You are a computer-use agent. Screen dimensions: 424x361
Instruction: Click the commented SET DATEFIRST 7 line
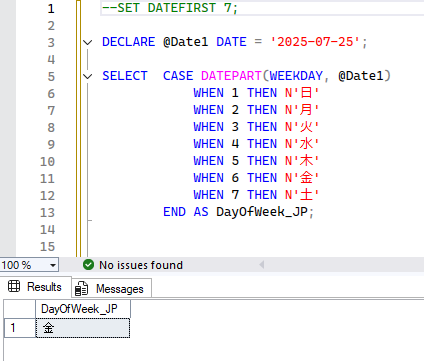[x=170, y=8]
